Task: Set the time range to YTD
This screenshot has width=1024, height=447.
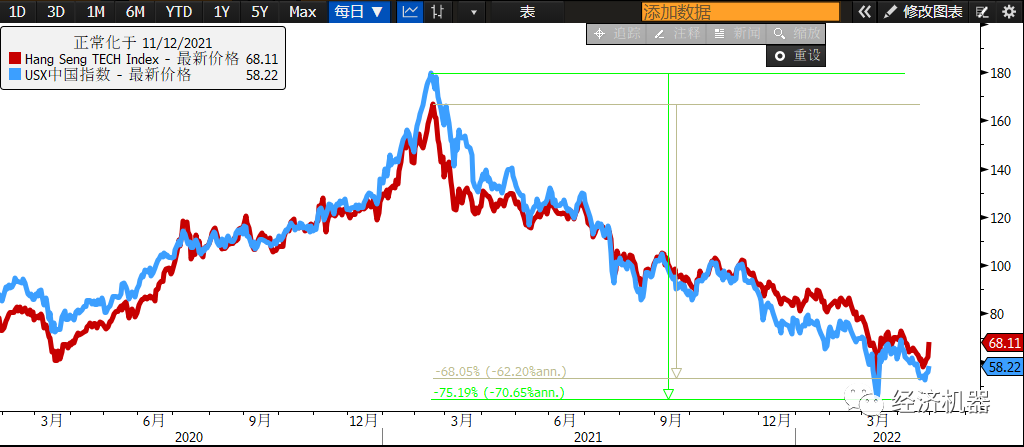Action: pos(179,12)
